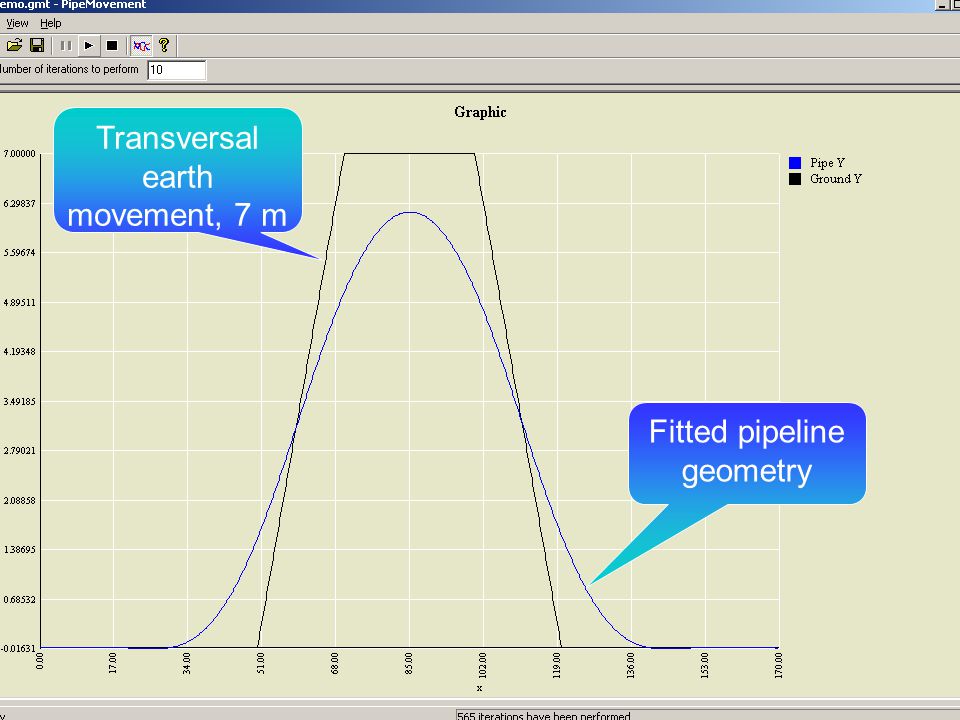
Task: Click the x-axis label 153.00
Action: point(705,666)
